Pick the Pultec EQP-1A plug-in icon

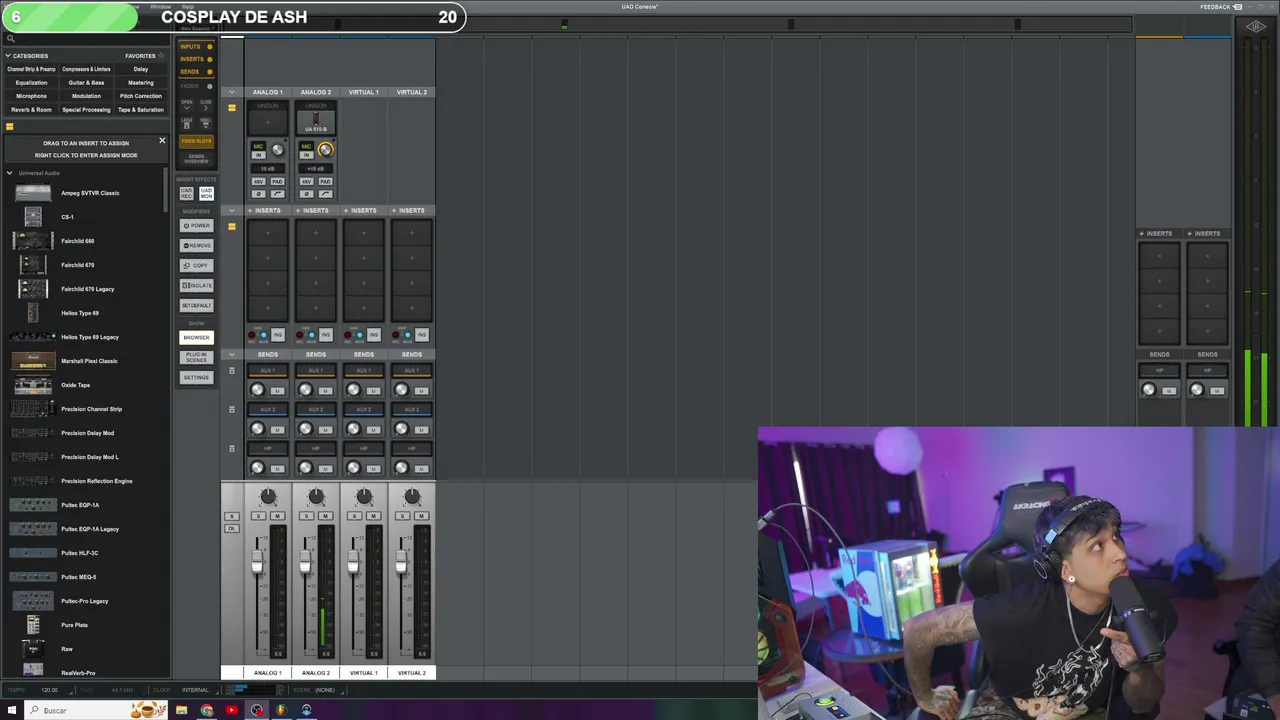click(32, 505)
